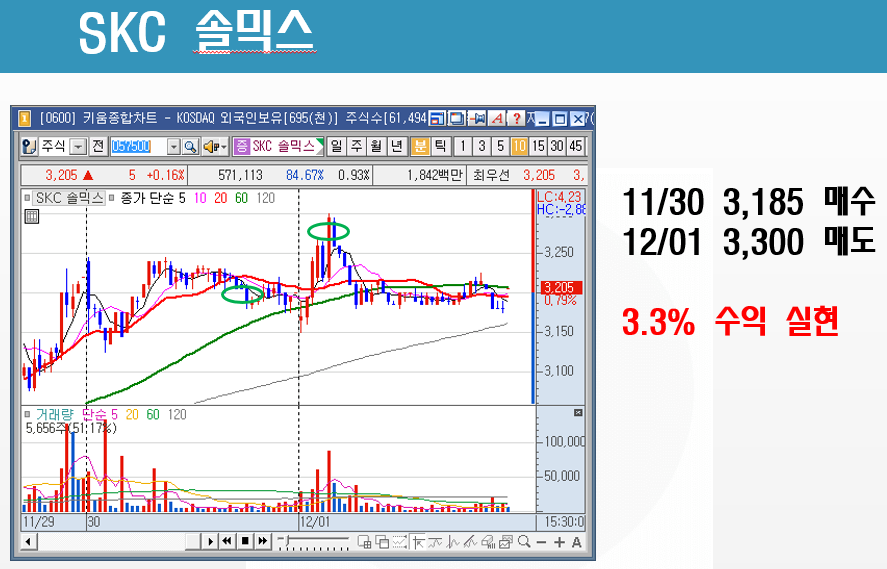The width and height of the screenshot is (887, 569).
Task: Click the SKC 솔믹스 chart legend label
Action: pos(70,198)
